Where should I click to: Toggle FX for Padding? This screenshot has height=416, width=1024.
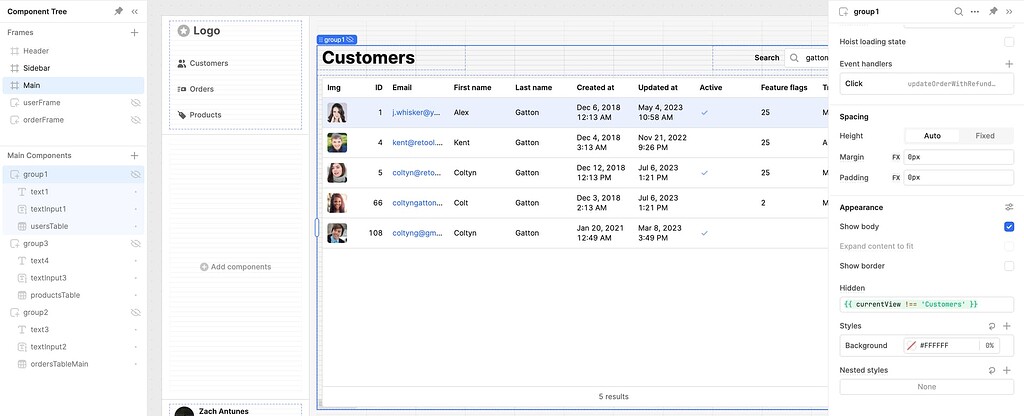[896, 178]
